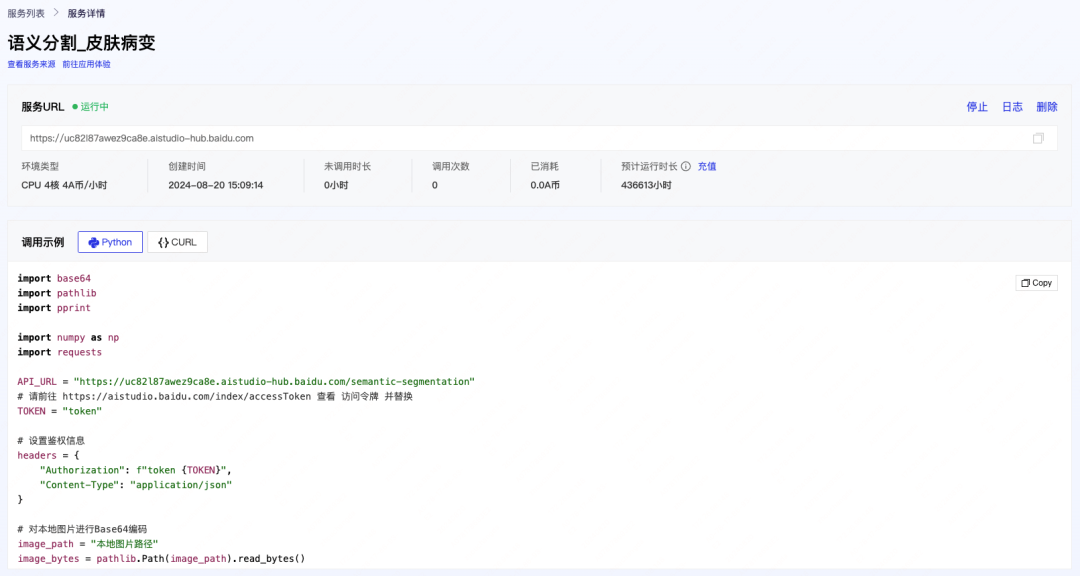1080x576 pixels.
Task: Click the import requests code line
Action: coord(59,352)
